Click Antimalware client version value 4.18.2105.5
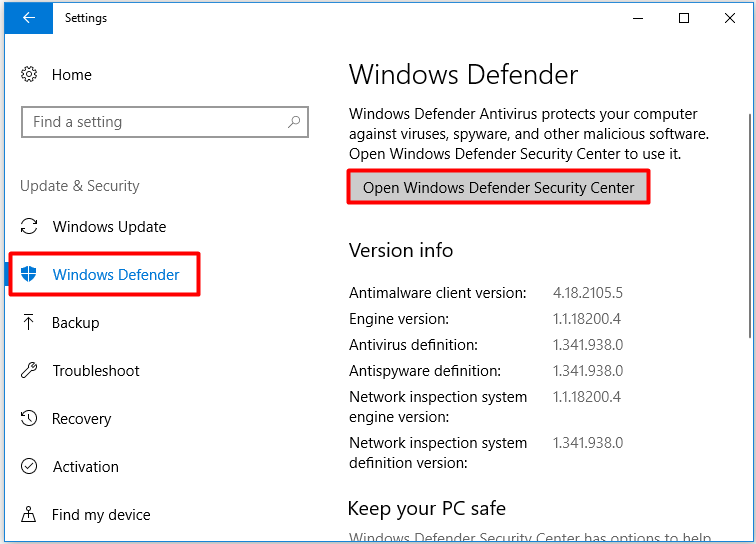756x544 pixels. coord(588,293)
